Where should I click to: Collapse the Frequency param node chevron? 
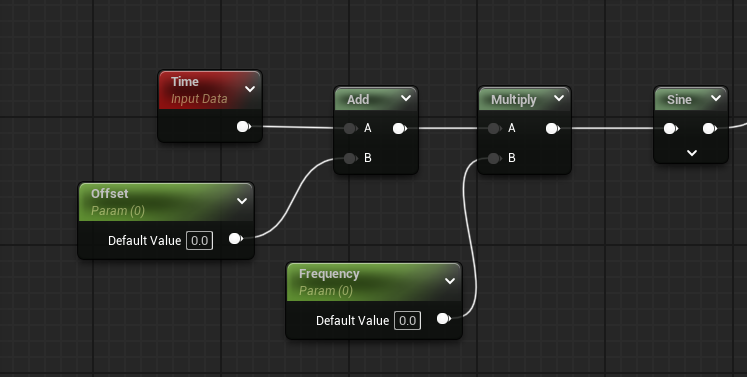(450, 281)
